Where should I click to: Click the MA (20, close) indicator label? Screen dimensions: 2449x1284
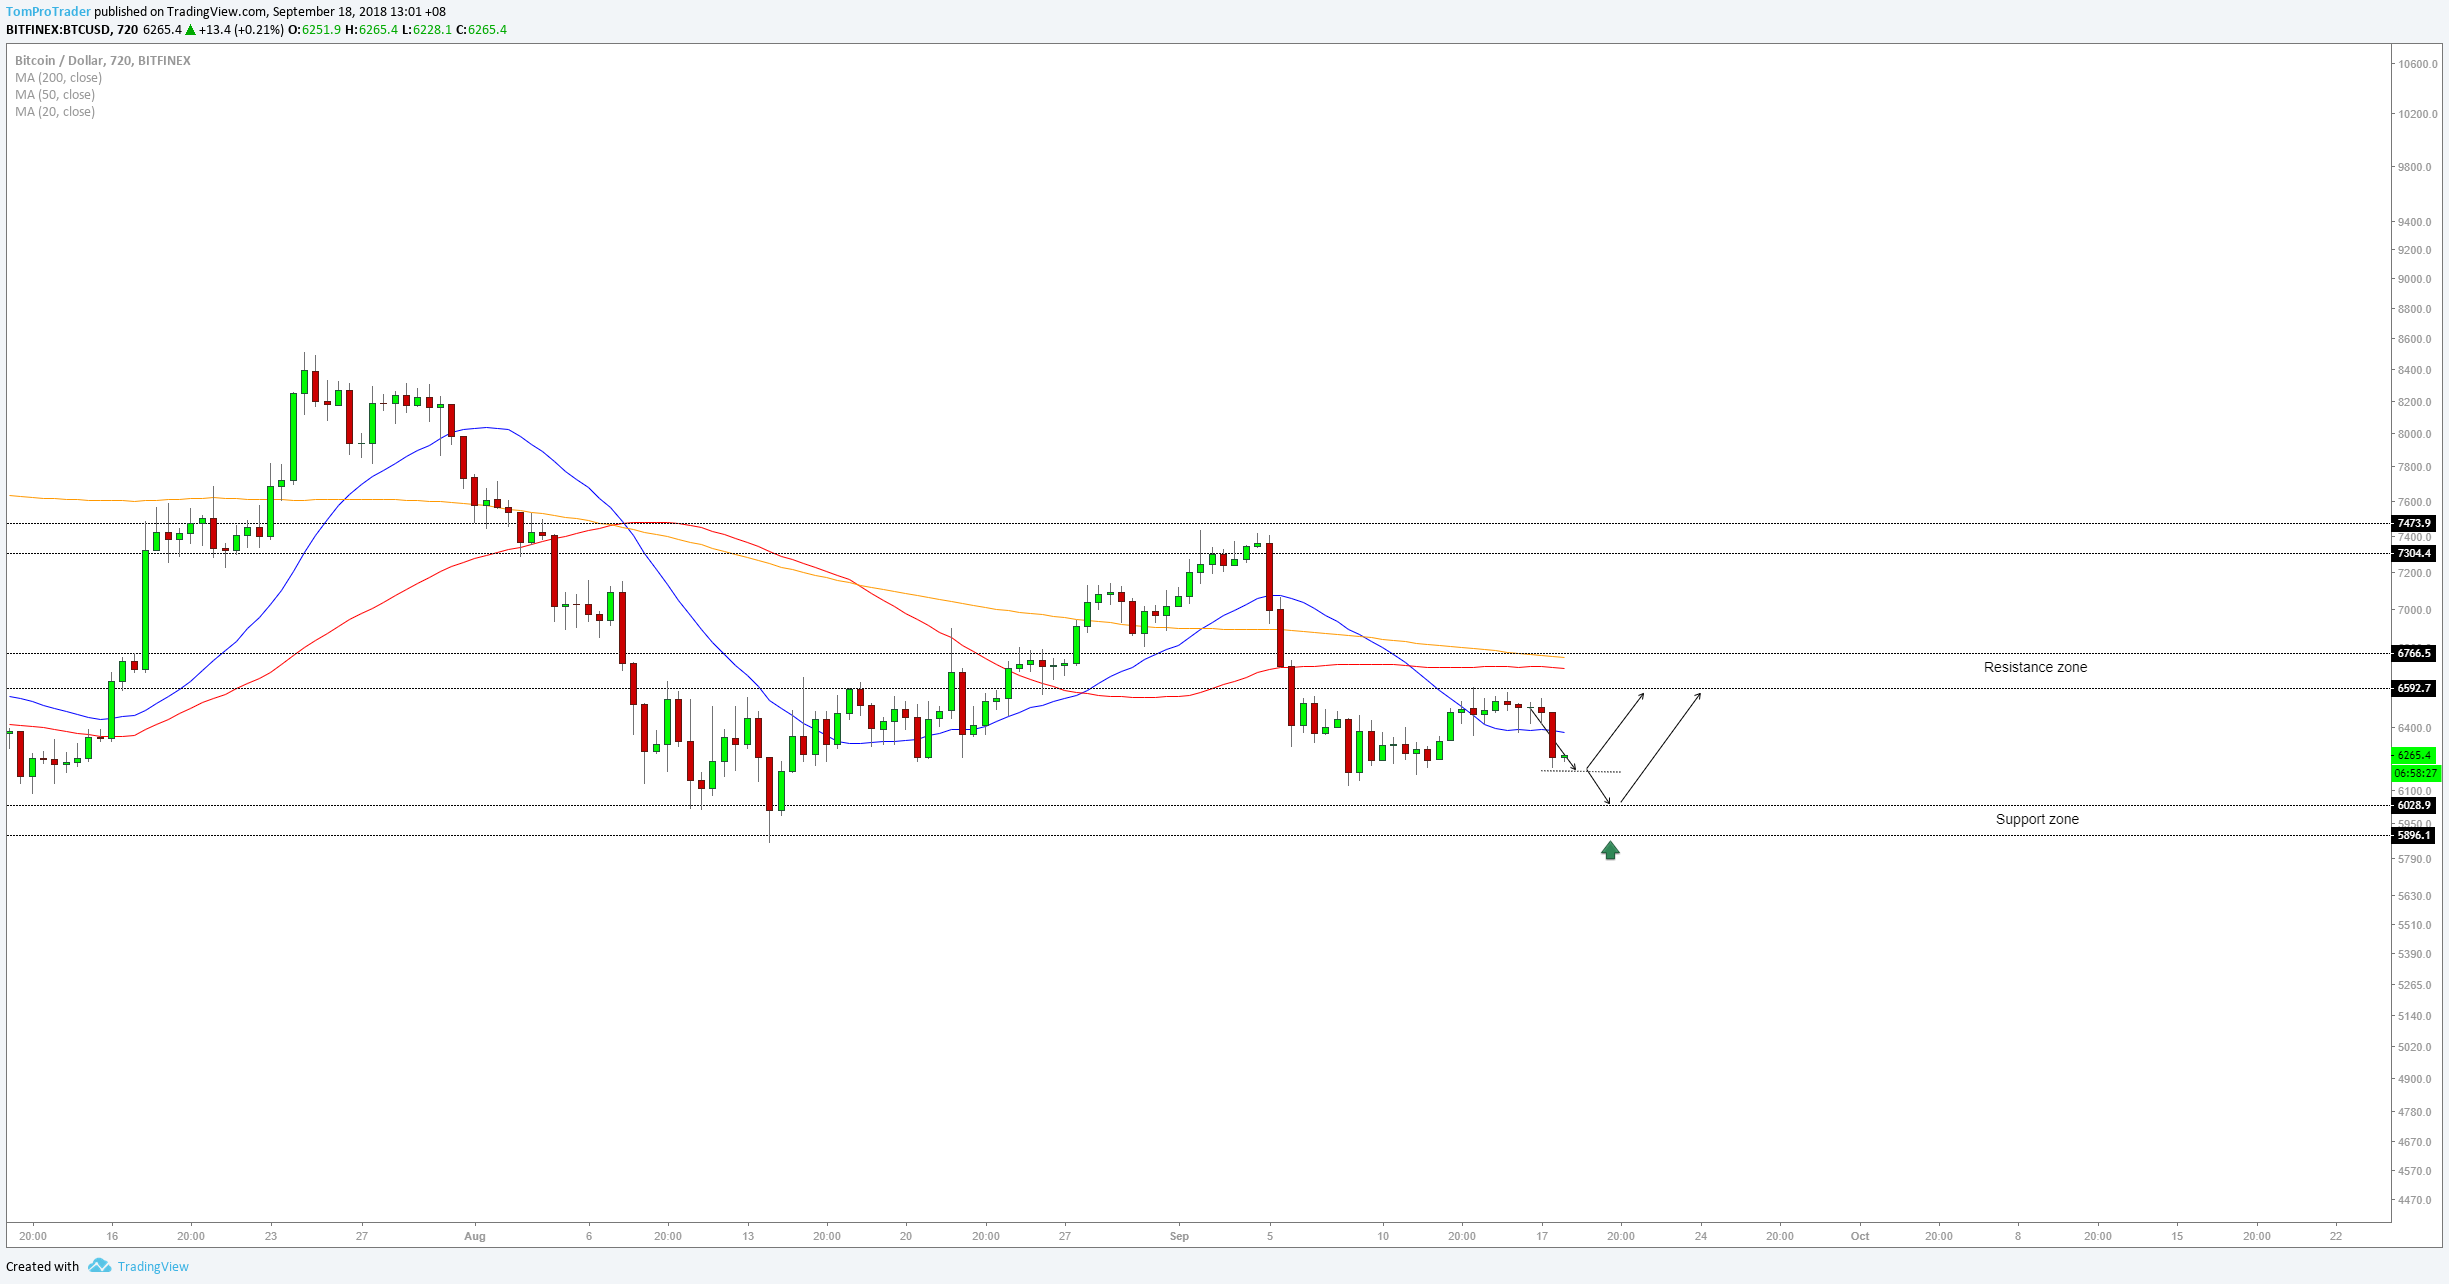coord(55,112)
